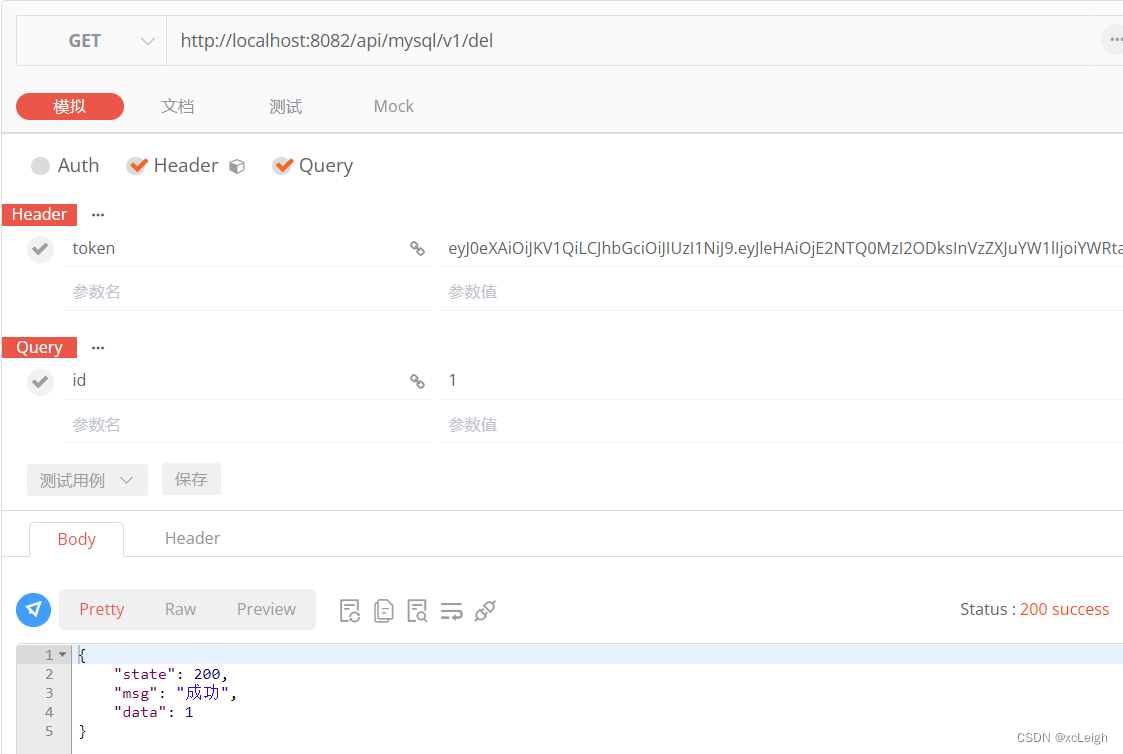Click the "data": 1 line
Image resolution: width=1123 pixels, height=754 pixels.
[x=153, y=712]
